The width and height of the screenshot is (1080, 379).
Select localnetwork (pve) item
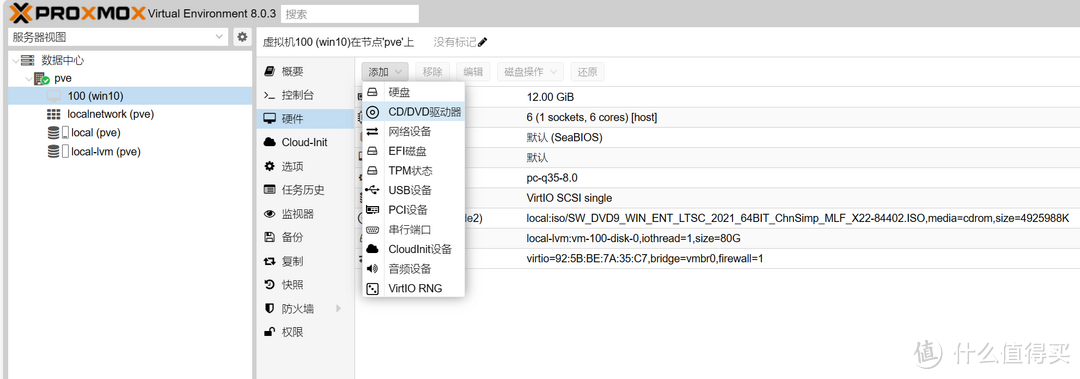pos(111,114)
